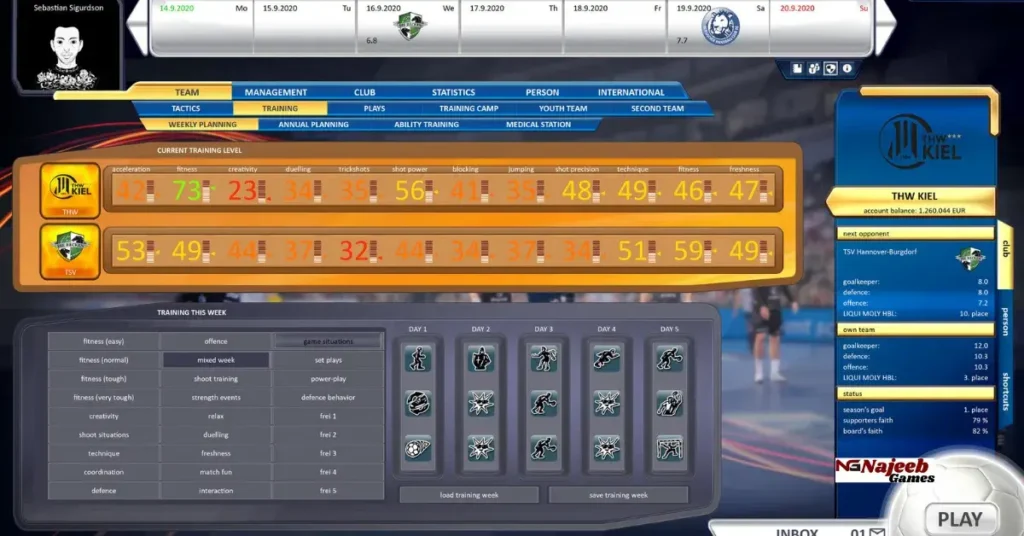1024x536 pixels.
Task: Click the globe icon in Day 1's middle slot
Action: point(418,403)
